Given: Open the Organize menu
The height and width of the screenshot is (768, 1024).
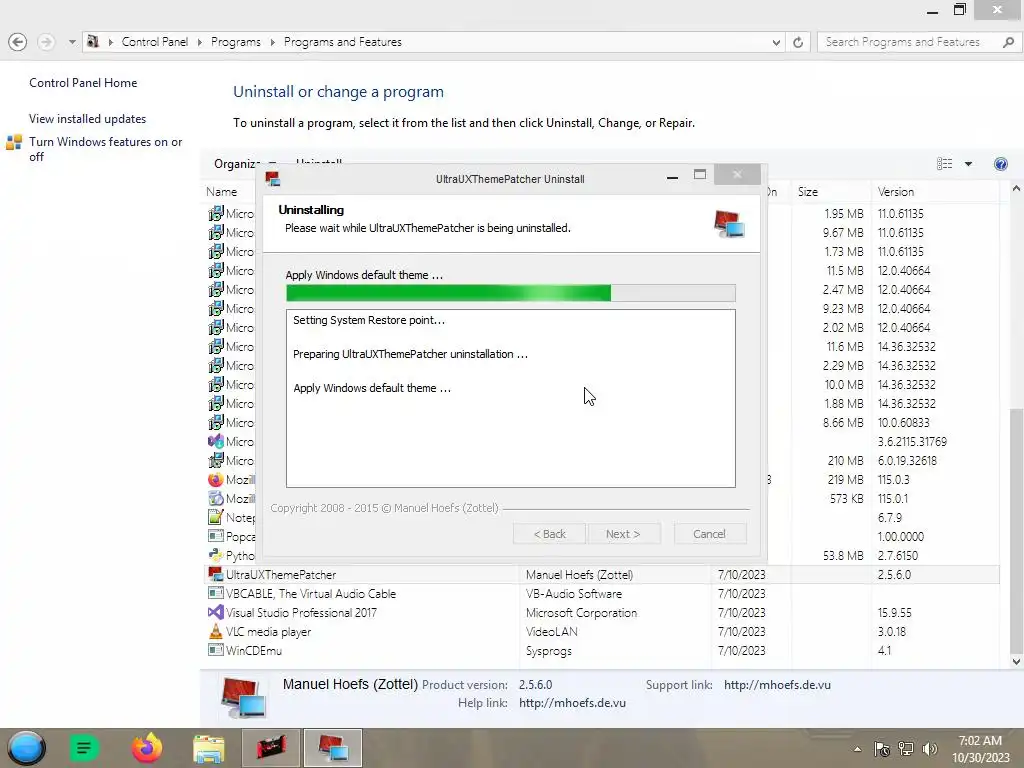Looking at the screenshot, I should click(x=238, y=164).
